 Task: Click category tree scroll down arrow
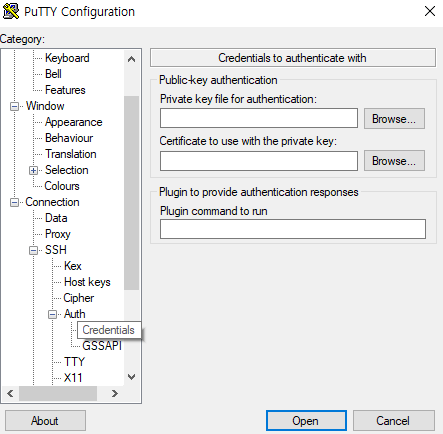click(x=132, y=377)
